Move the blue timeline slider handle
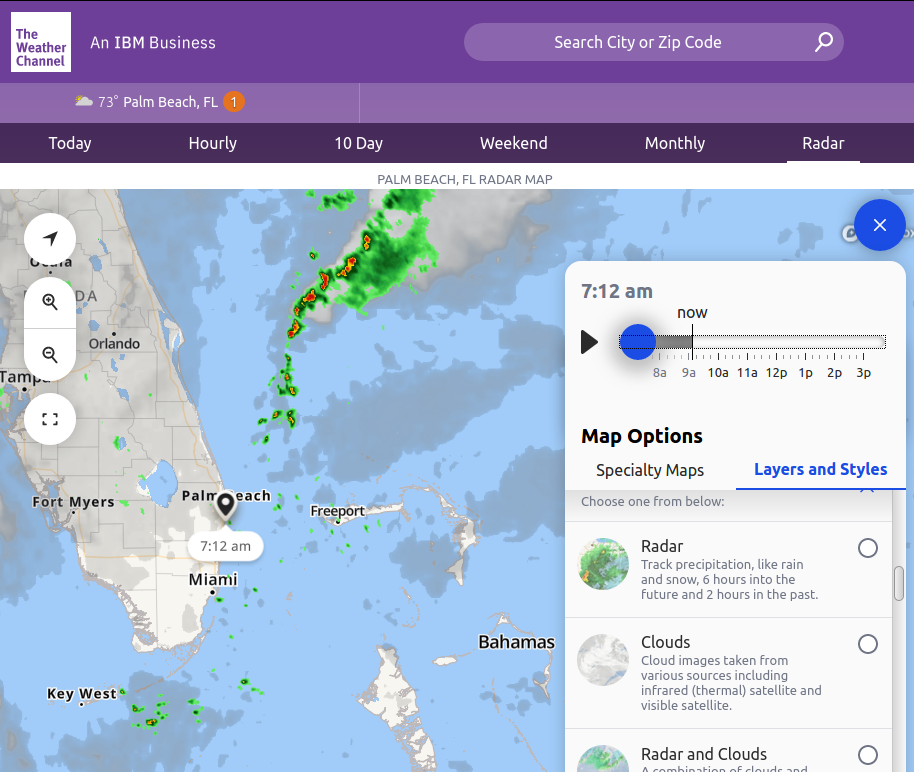The height and width of the screenshot is (772, 914). coord(638,342)
